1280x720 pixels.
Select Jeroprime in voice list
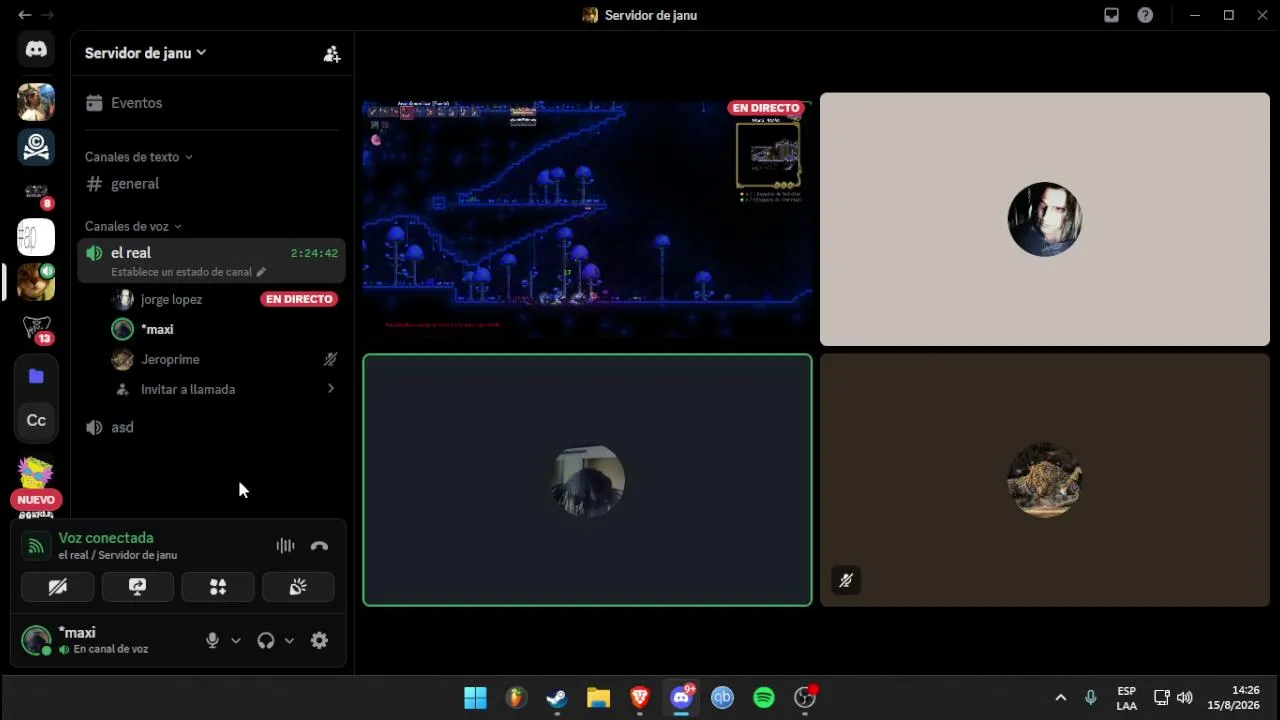pos(226,359)
